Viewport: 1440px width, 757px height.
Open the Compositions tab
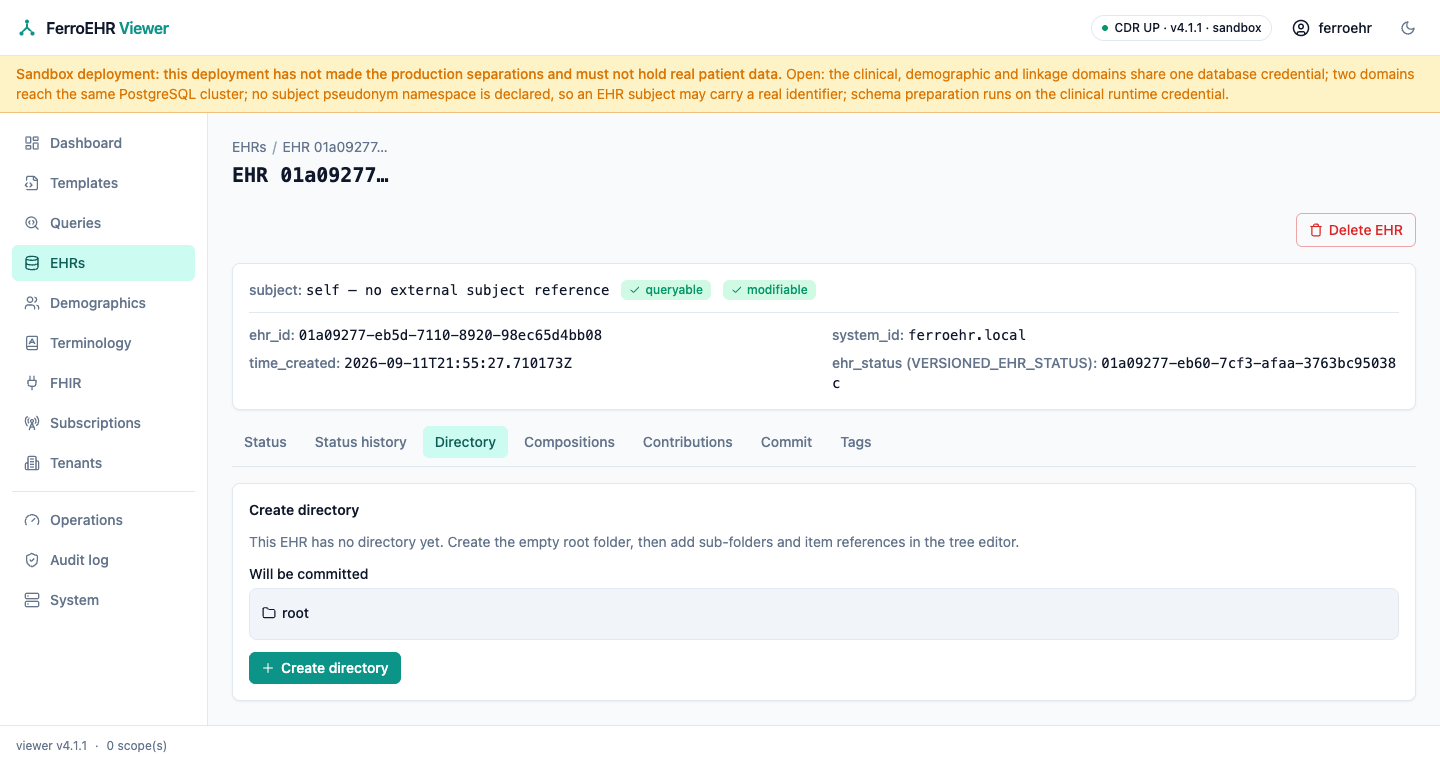[x=569, y=442]
